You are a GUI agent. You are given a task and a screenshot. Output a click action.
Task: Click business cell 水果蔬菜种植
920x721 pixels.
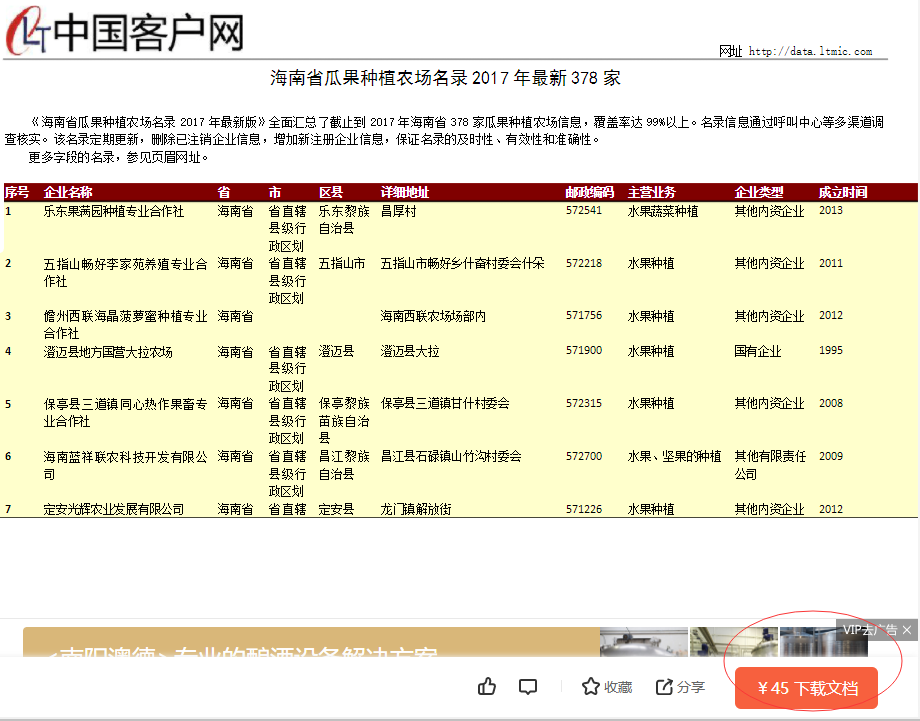663,211
